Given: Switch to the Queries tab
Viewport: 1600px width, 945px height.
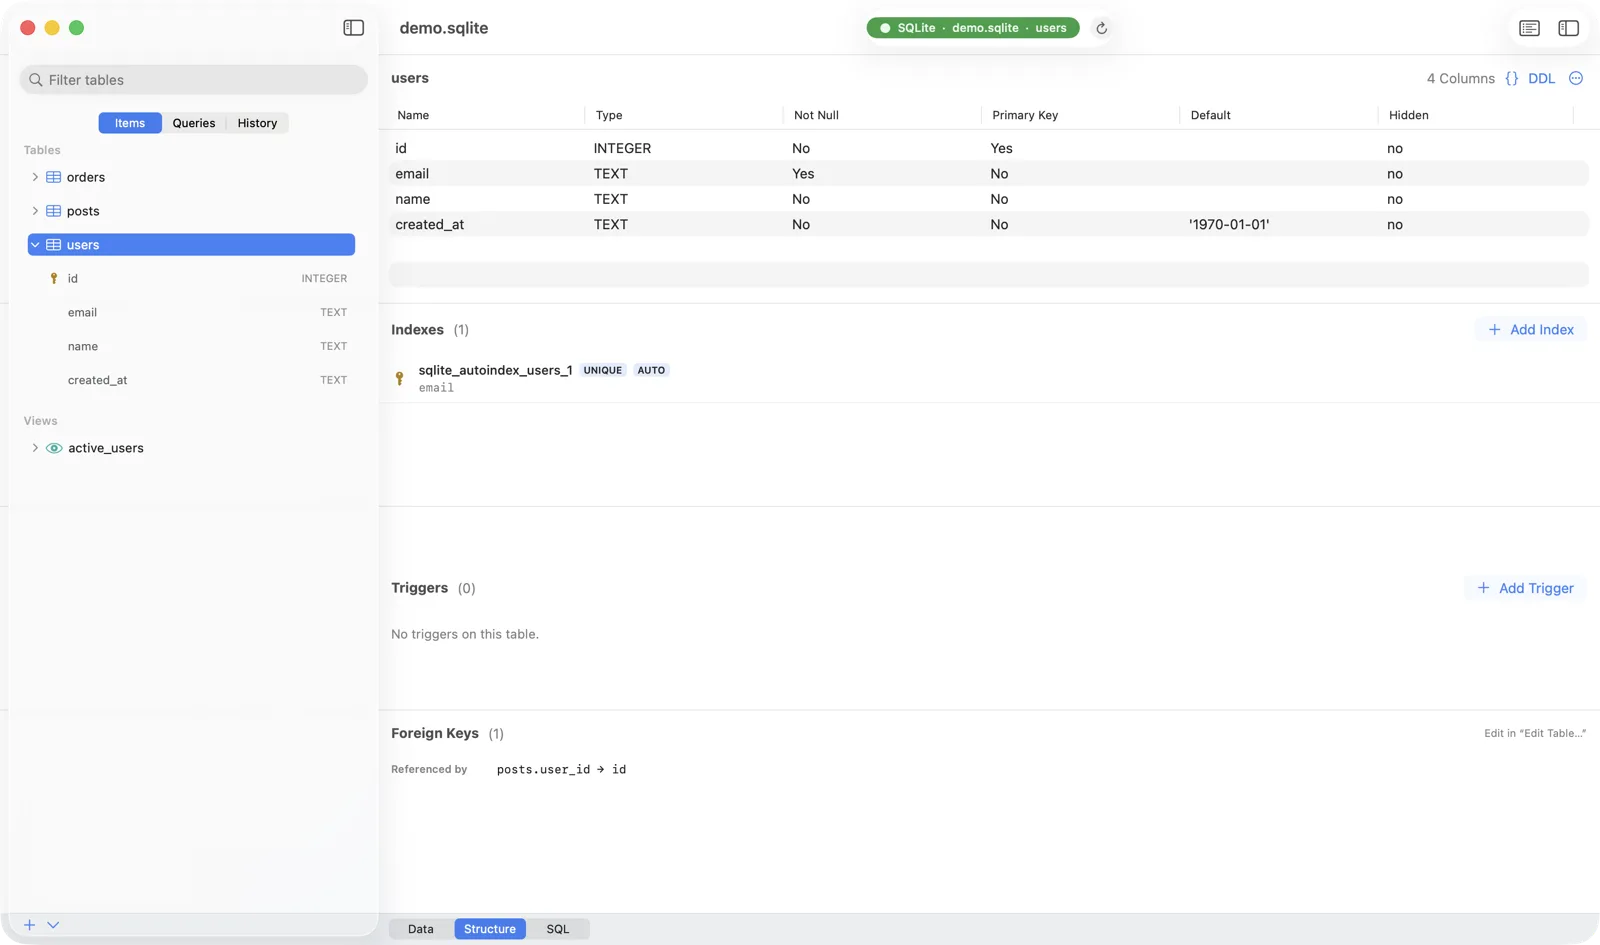Looking at the screenshot, I should pyautogui.click(x=194, y=123).
